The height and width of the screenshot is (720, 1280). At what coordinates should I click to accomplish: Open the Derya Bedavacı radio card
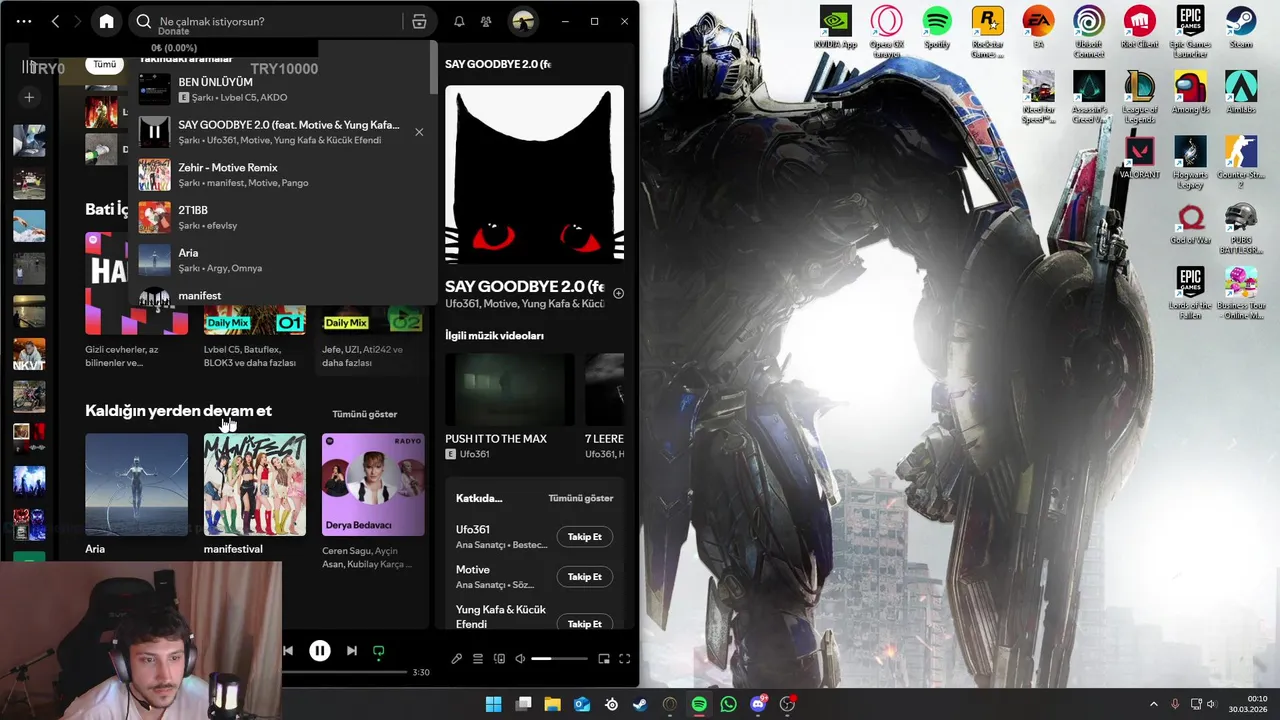click(x=373, y=500)
